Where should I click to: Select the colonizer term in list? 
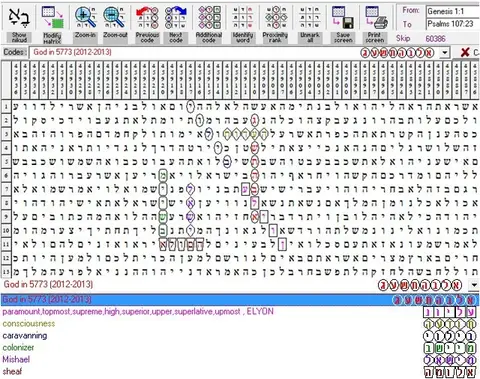pos(18,348)
